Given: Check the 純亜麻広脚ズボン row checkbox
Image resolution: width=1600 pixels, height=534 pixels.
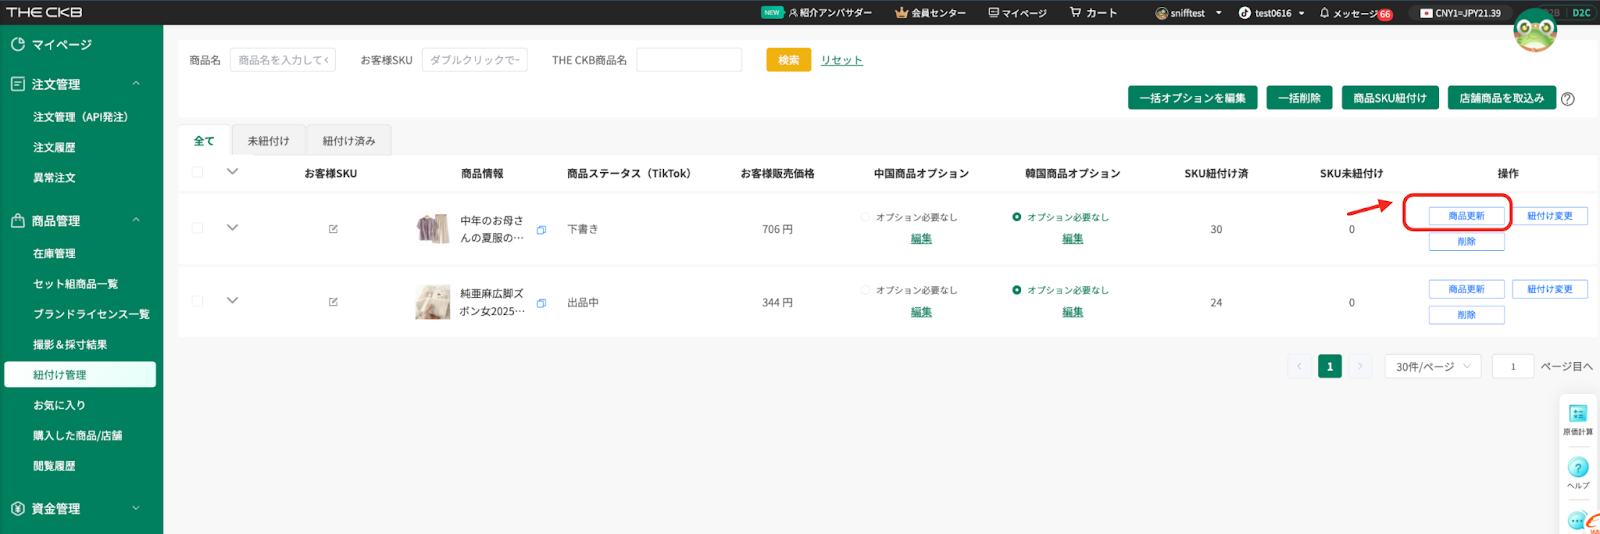Looking at the screenshot, I should tap(197, 301).
